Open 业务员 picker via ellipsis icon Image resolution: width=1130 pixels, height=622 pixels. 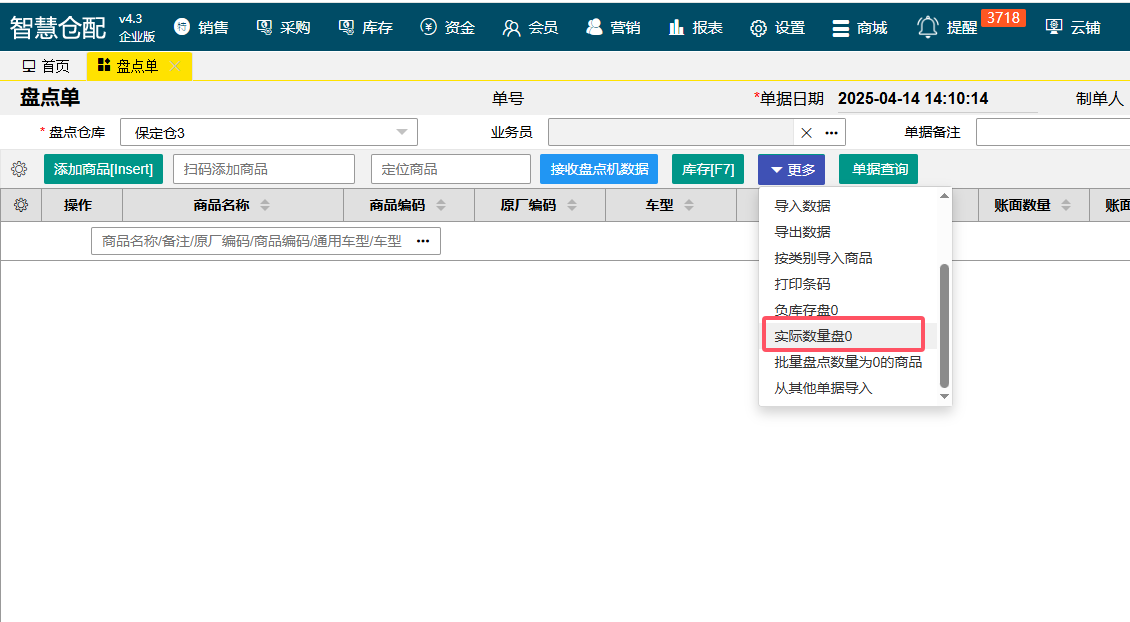point(831,133)
